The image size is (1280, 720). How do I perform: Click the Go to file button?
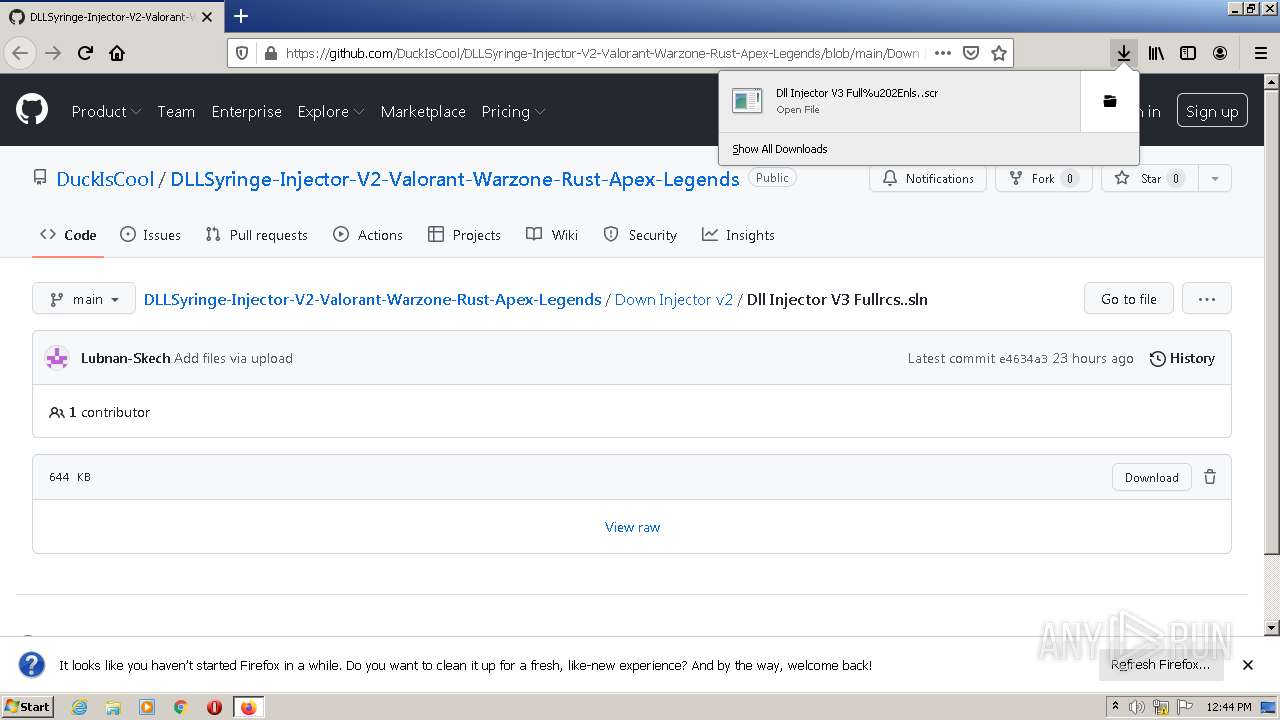tap(1129, 299)
